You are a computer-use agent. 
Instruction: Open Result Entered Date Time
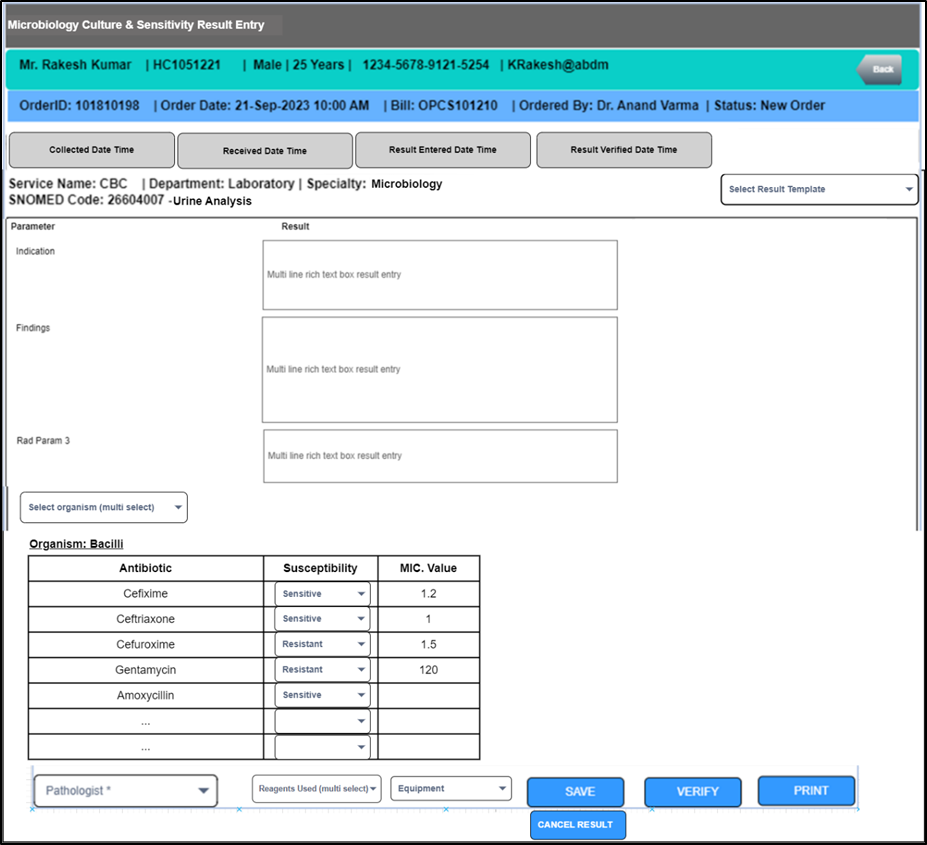(x=443, y=150)
